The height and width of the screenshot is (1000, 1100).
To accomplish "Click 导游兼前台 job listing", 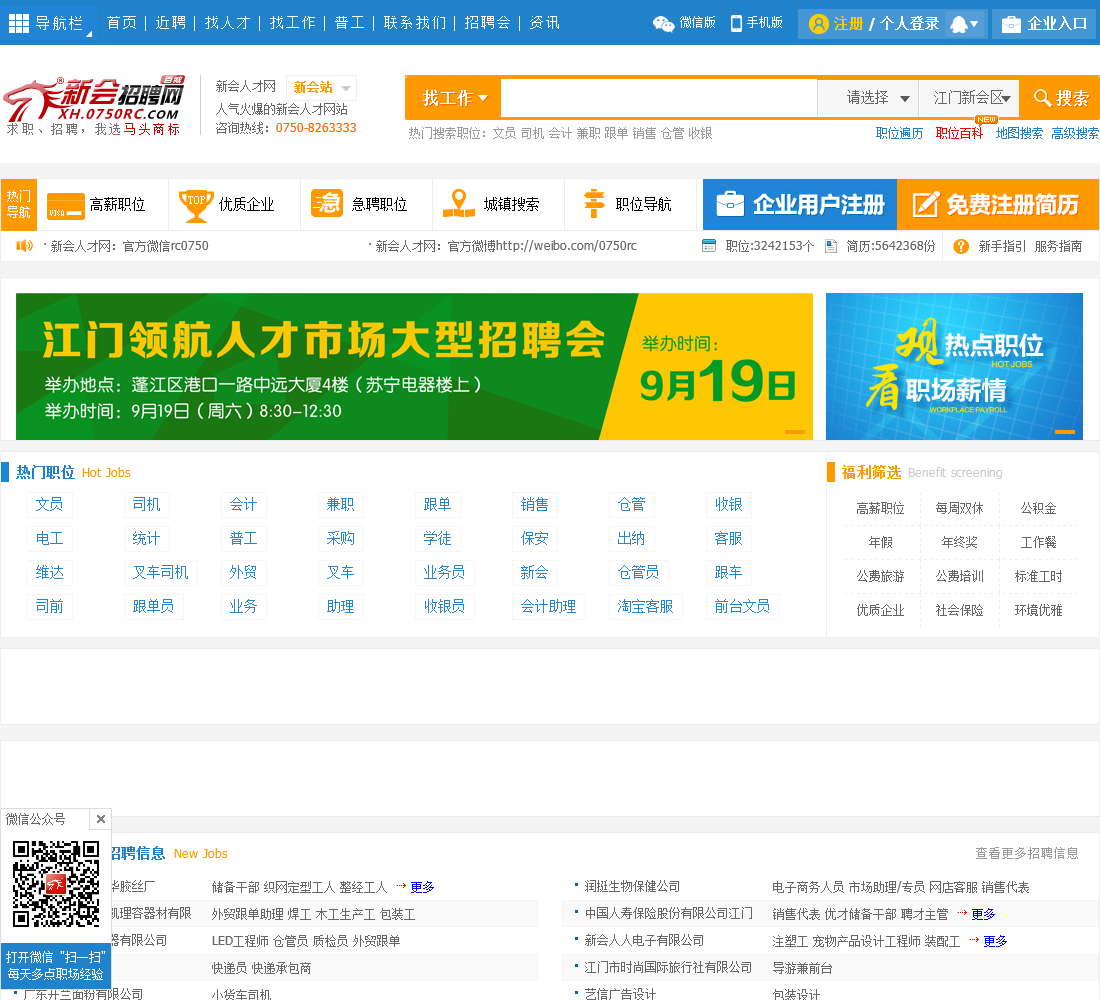I will (802, 968).
